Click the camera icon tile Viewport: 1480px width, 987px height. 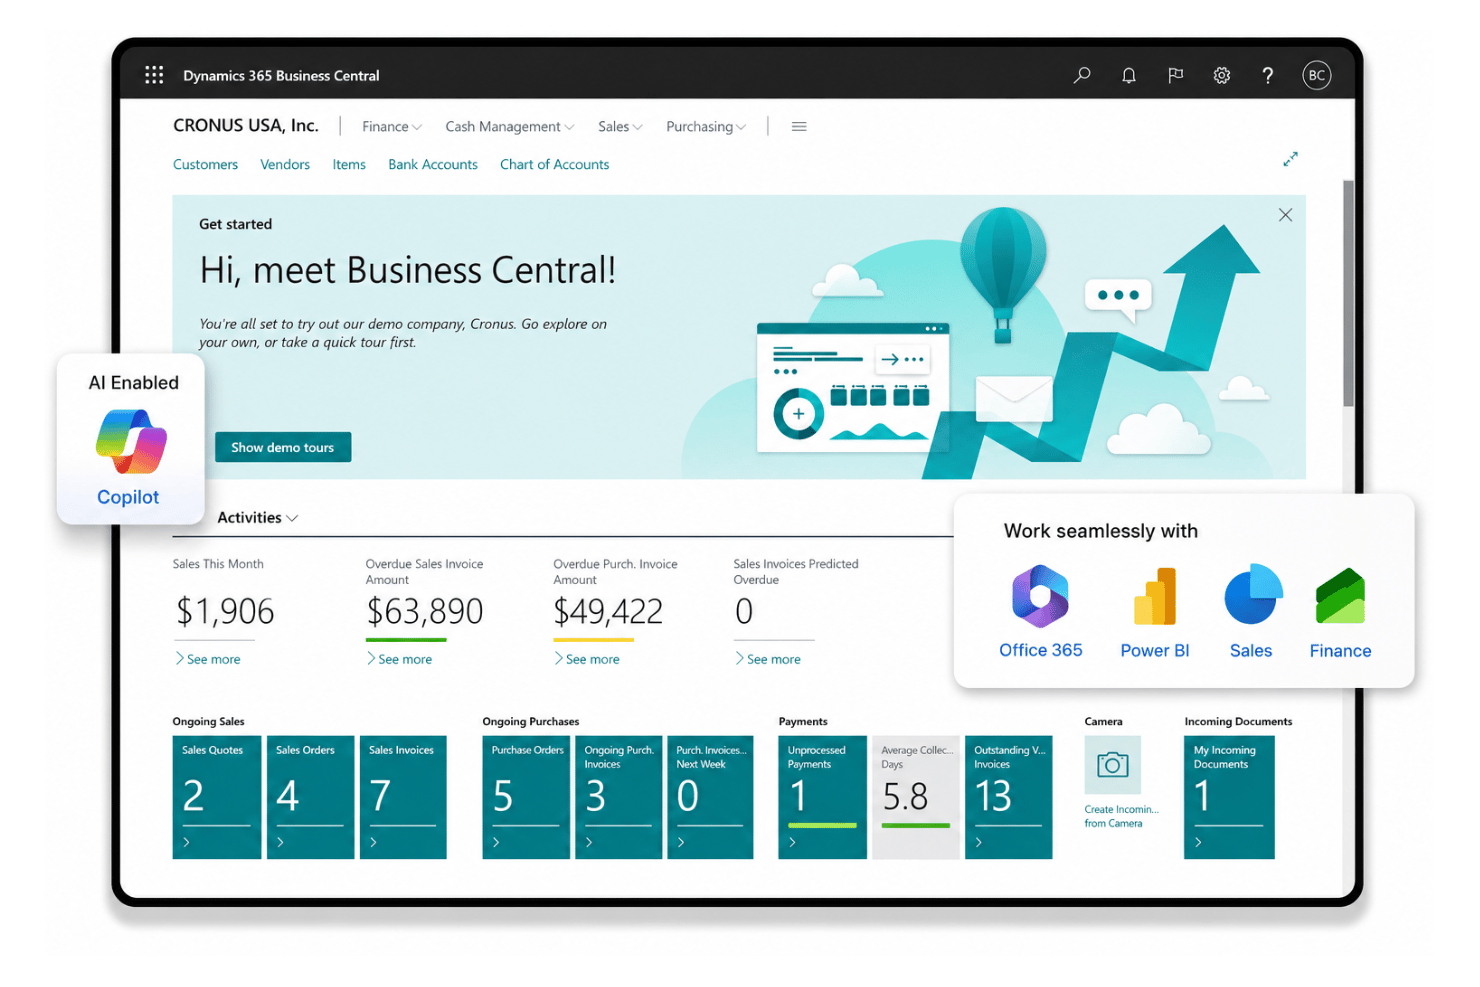click(1112, 765)
